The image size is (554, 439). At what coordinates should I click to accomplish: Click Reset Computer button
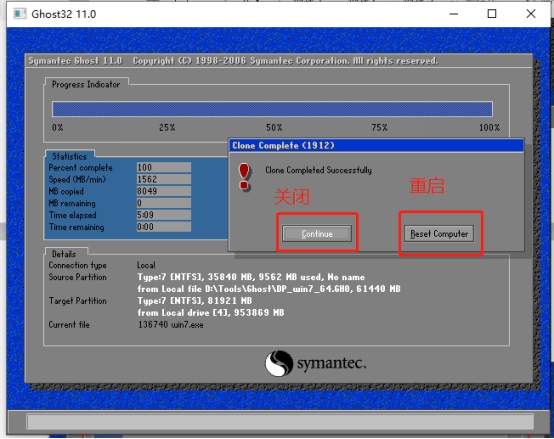[439, 233]
